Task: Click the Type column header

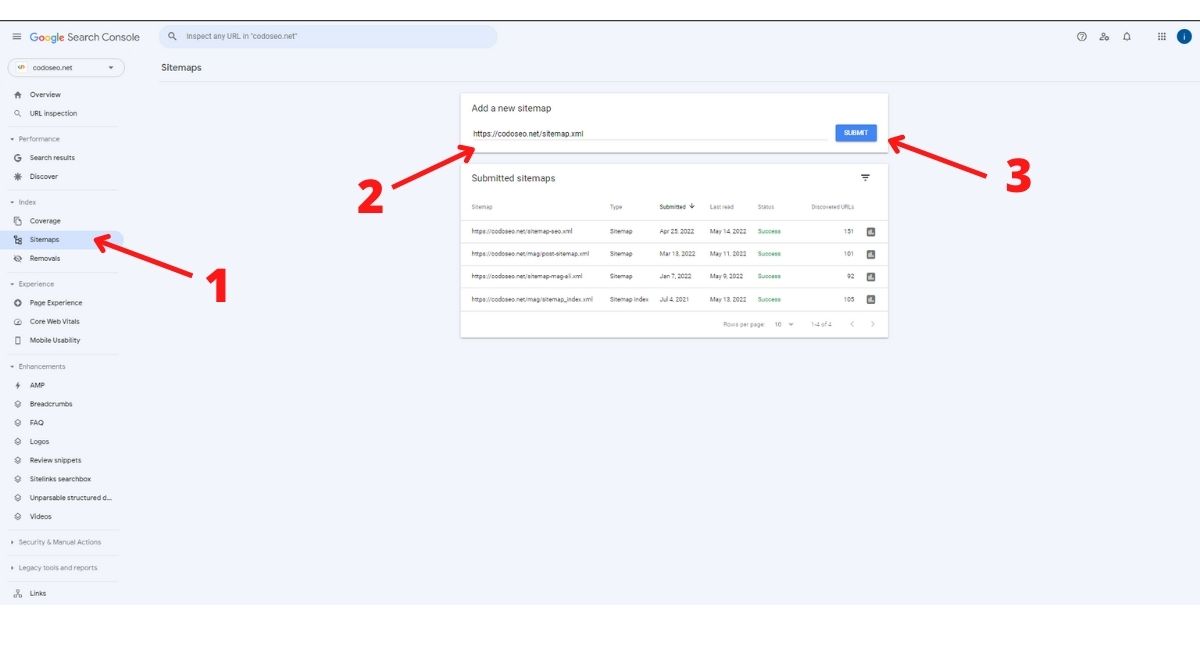Action: pos(616,207)
